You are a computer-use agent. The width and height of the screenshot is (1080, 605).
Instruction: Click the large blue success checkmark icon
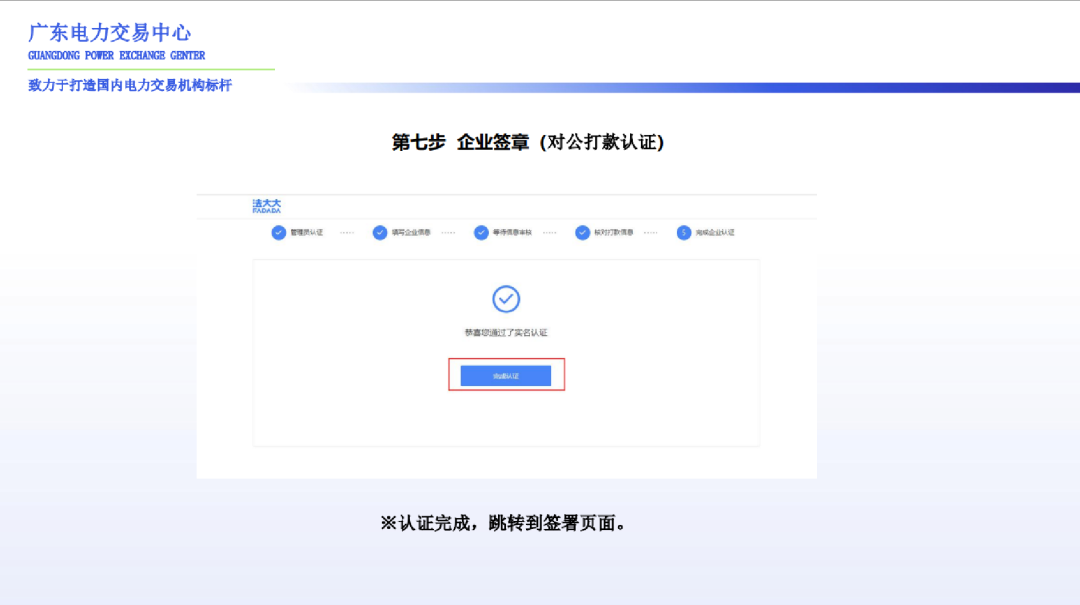506,298
